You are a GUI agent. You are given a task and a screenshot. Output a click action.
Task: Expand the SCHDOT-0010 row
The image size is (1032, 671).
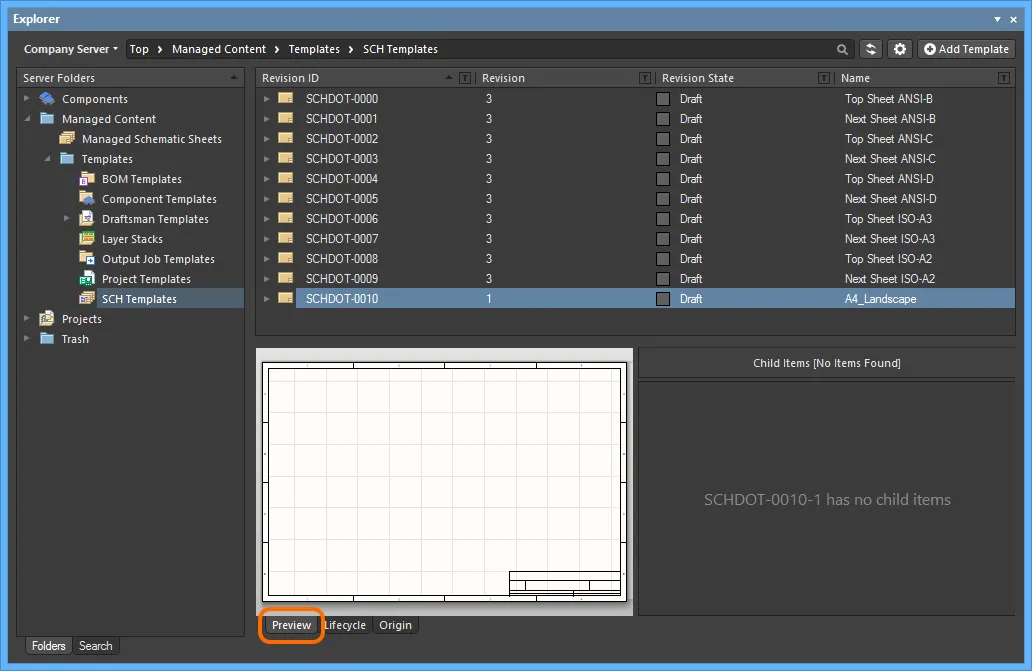267,299
